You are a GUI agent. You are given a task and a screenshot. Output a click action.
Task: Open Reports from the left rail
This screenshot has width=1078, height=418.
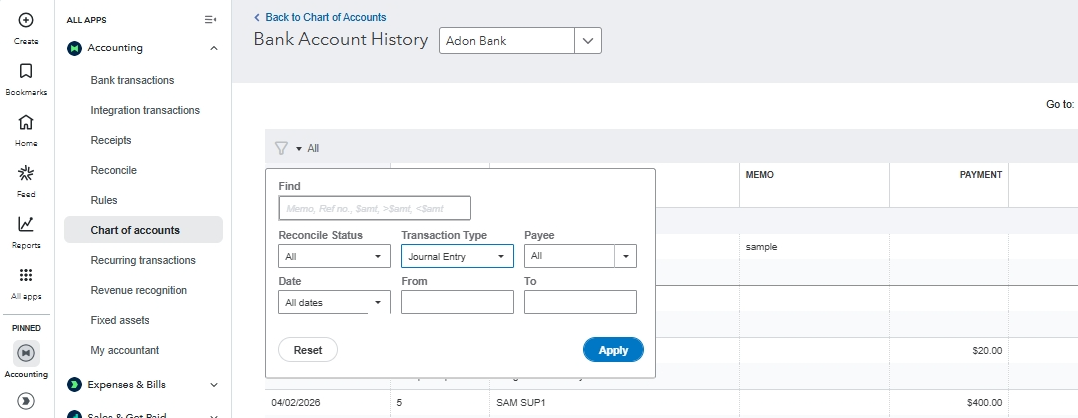[26, 224]
